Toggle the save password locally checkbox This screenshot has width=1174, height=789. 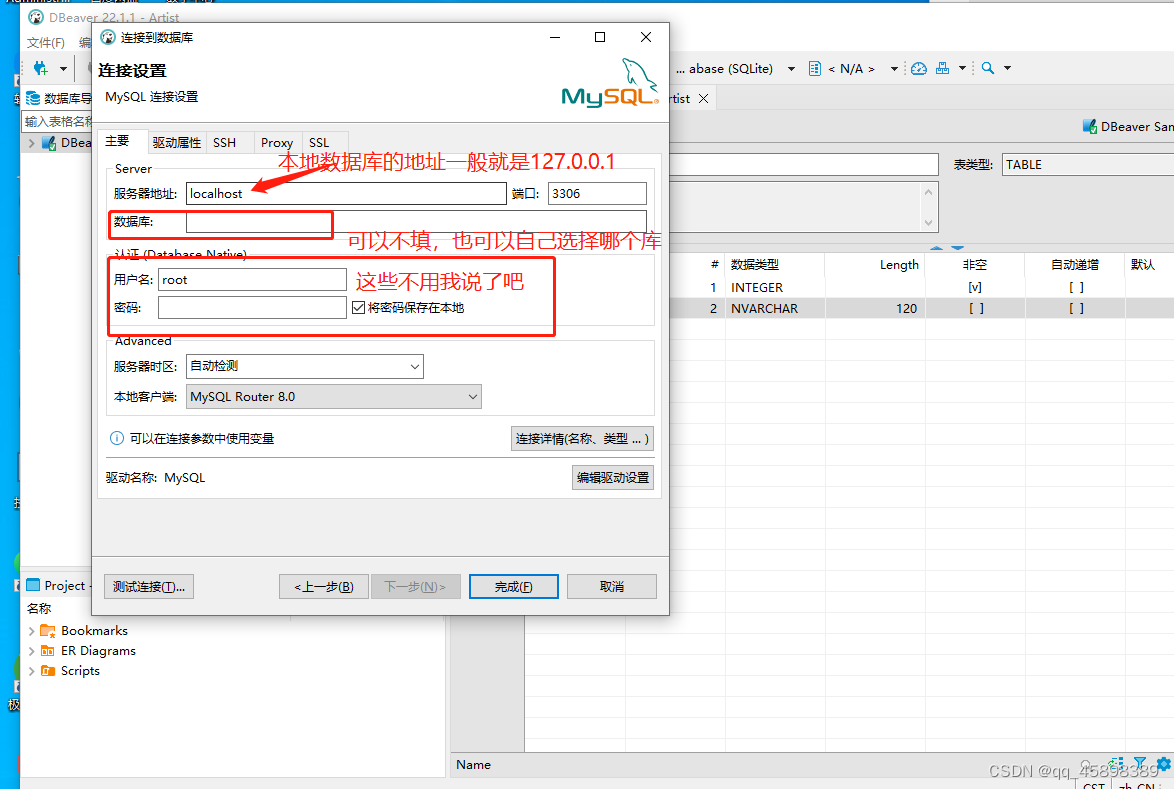[358, 308]
